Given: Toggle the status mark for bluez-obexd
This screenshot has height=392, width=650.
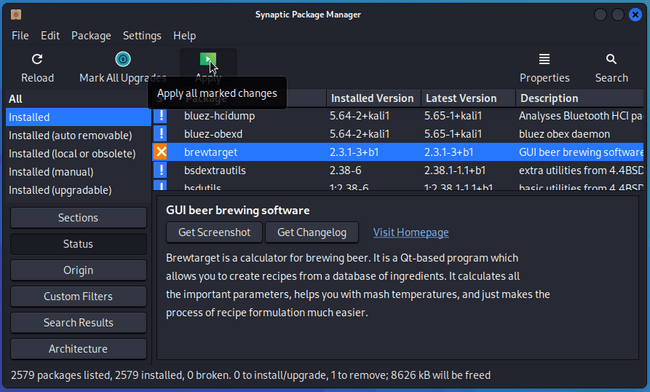Looking at the screenshot, I should coord(160,134).
